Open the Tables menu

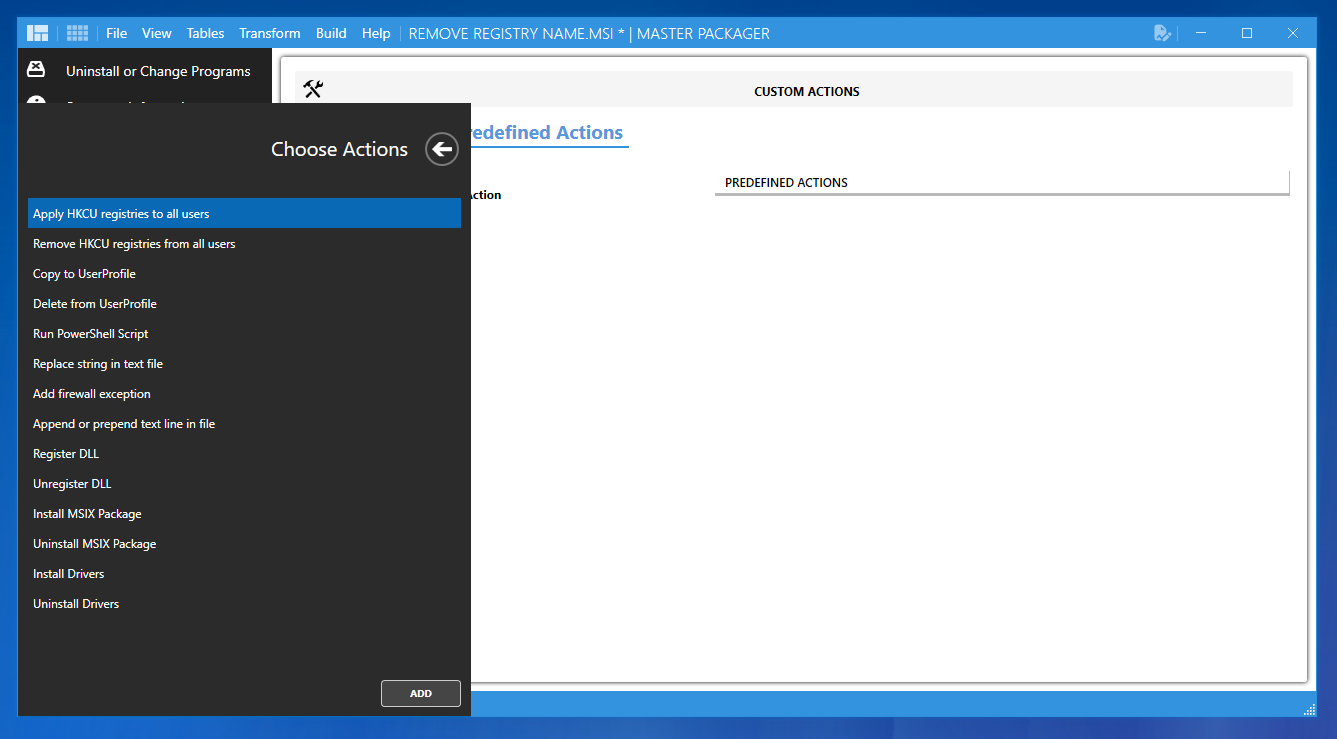point(205,33)
